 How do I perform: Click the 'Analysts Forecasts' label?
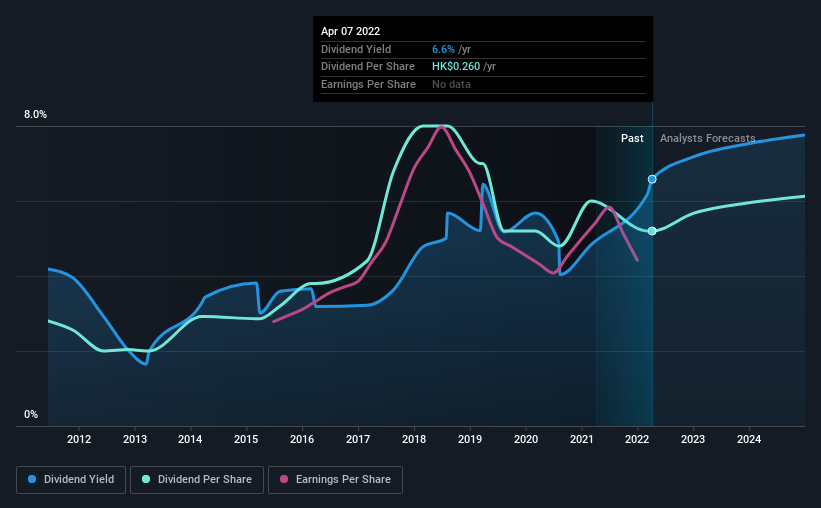[707, 138]
